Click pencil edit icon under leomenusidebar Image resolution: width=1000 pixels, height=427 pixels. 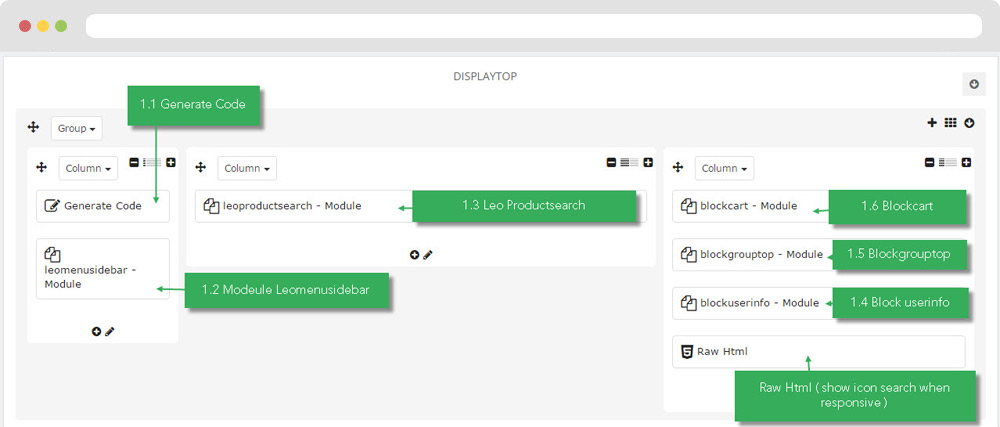(110, 331)
